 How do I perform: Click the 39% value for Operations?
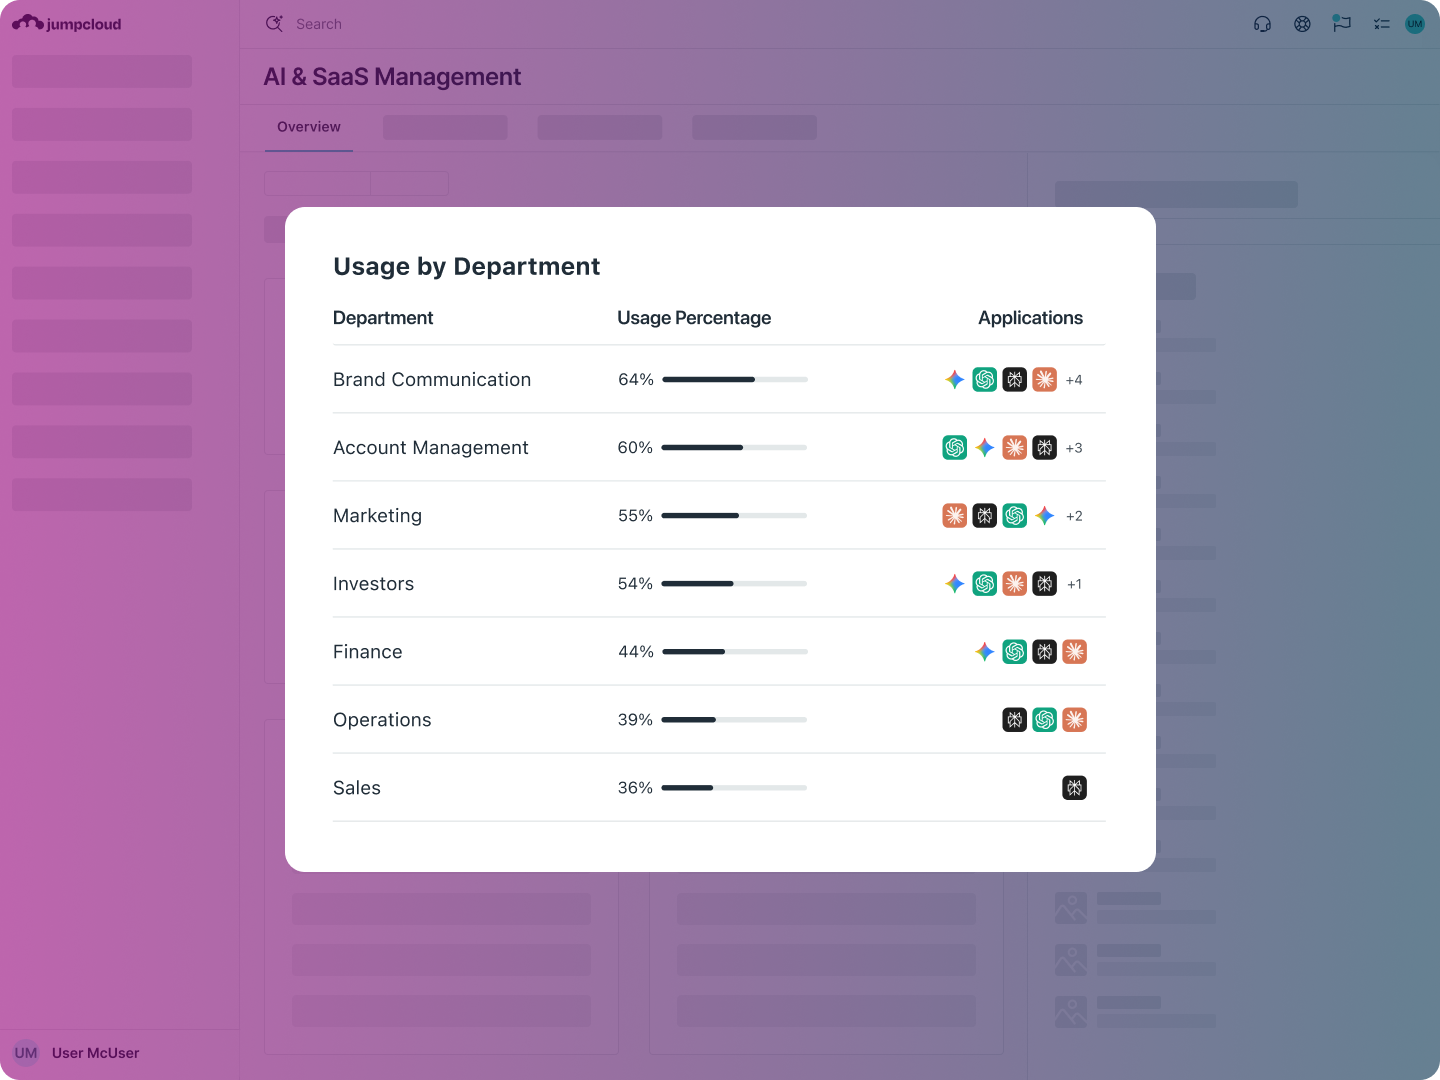click(635, 720)
